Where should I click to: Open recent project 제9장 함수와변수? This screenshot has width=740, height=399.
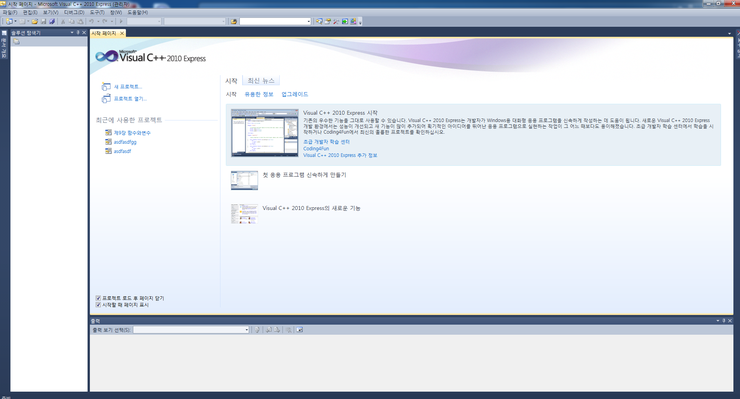(x=132, y=133)
